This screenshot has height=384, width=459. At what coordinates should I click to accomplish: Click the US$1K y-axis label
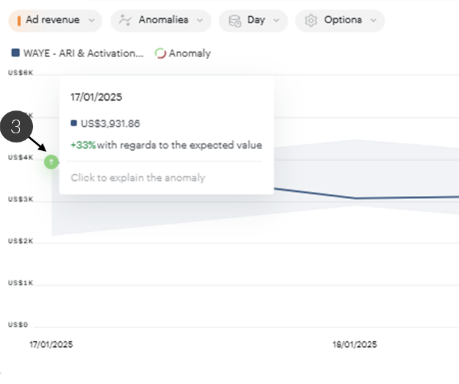(21, 283)
